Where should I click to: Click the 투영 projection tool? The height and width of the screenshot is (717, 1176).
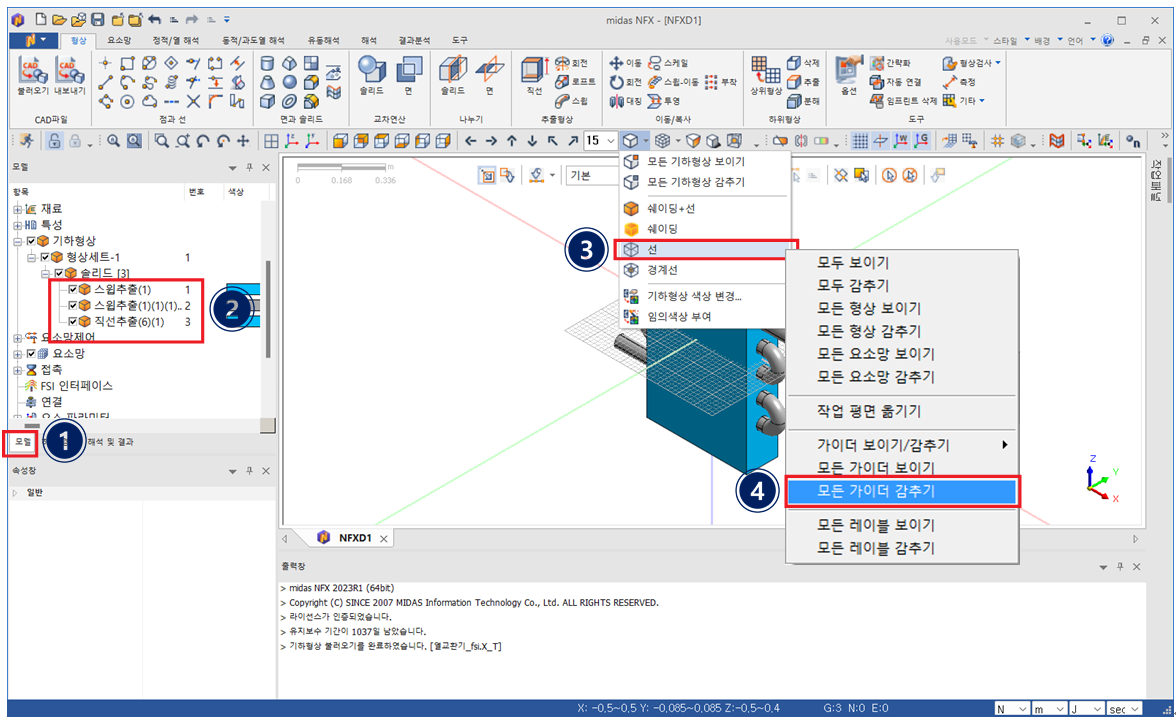coord(664,100)
